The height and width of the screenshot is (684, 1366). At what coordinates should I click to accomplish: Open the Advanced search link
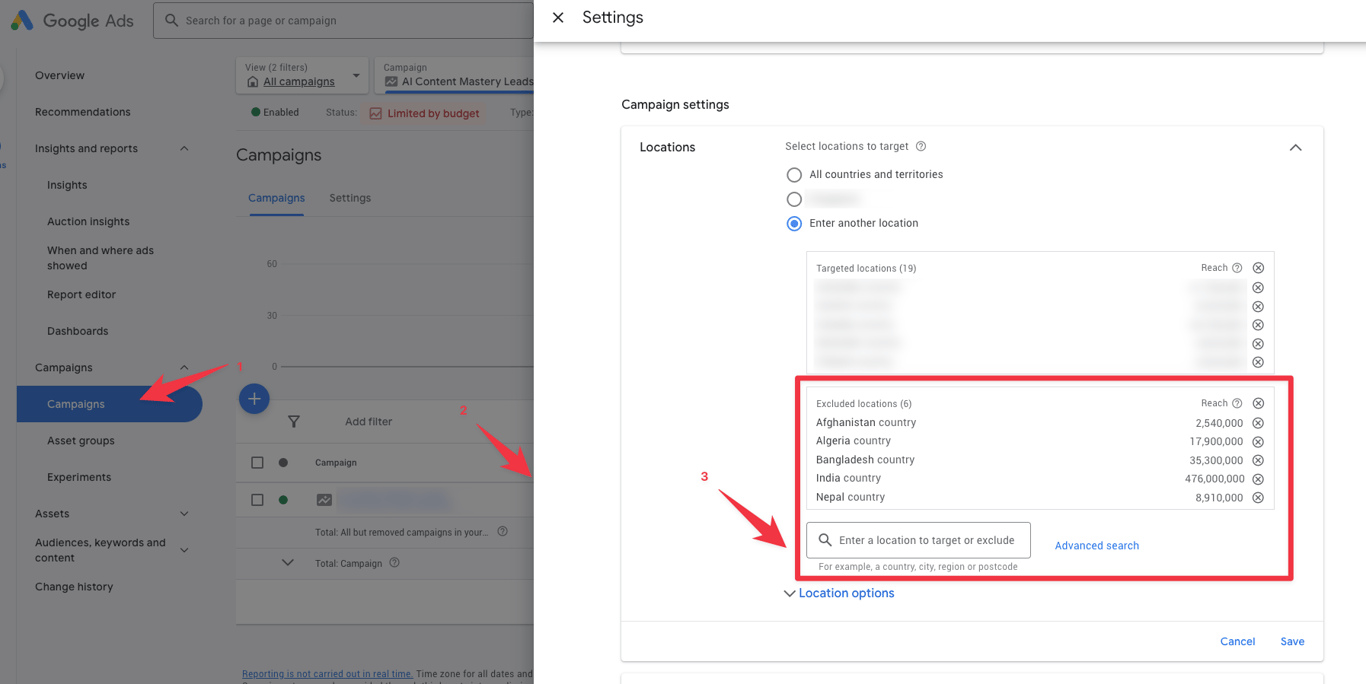(x=1096, y=546)
